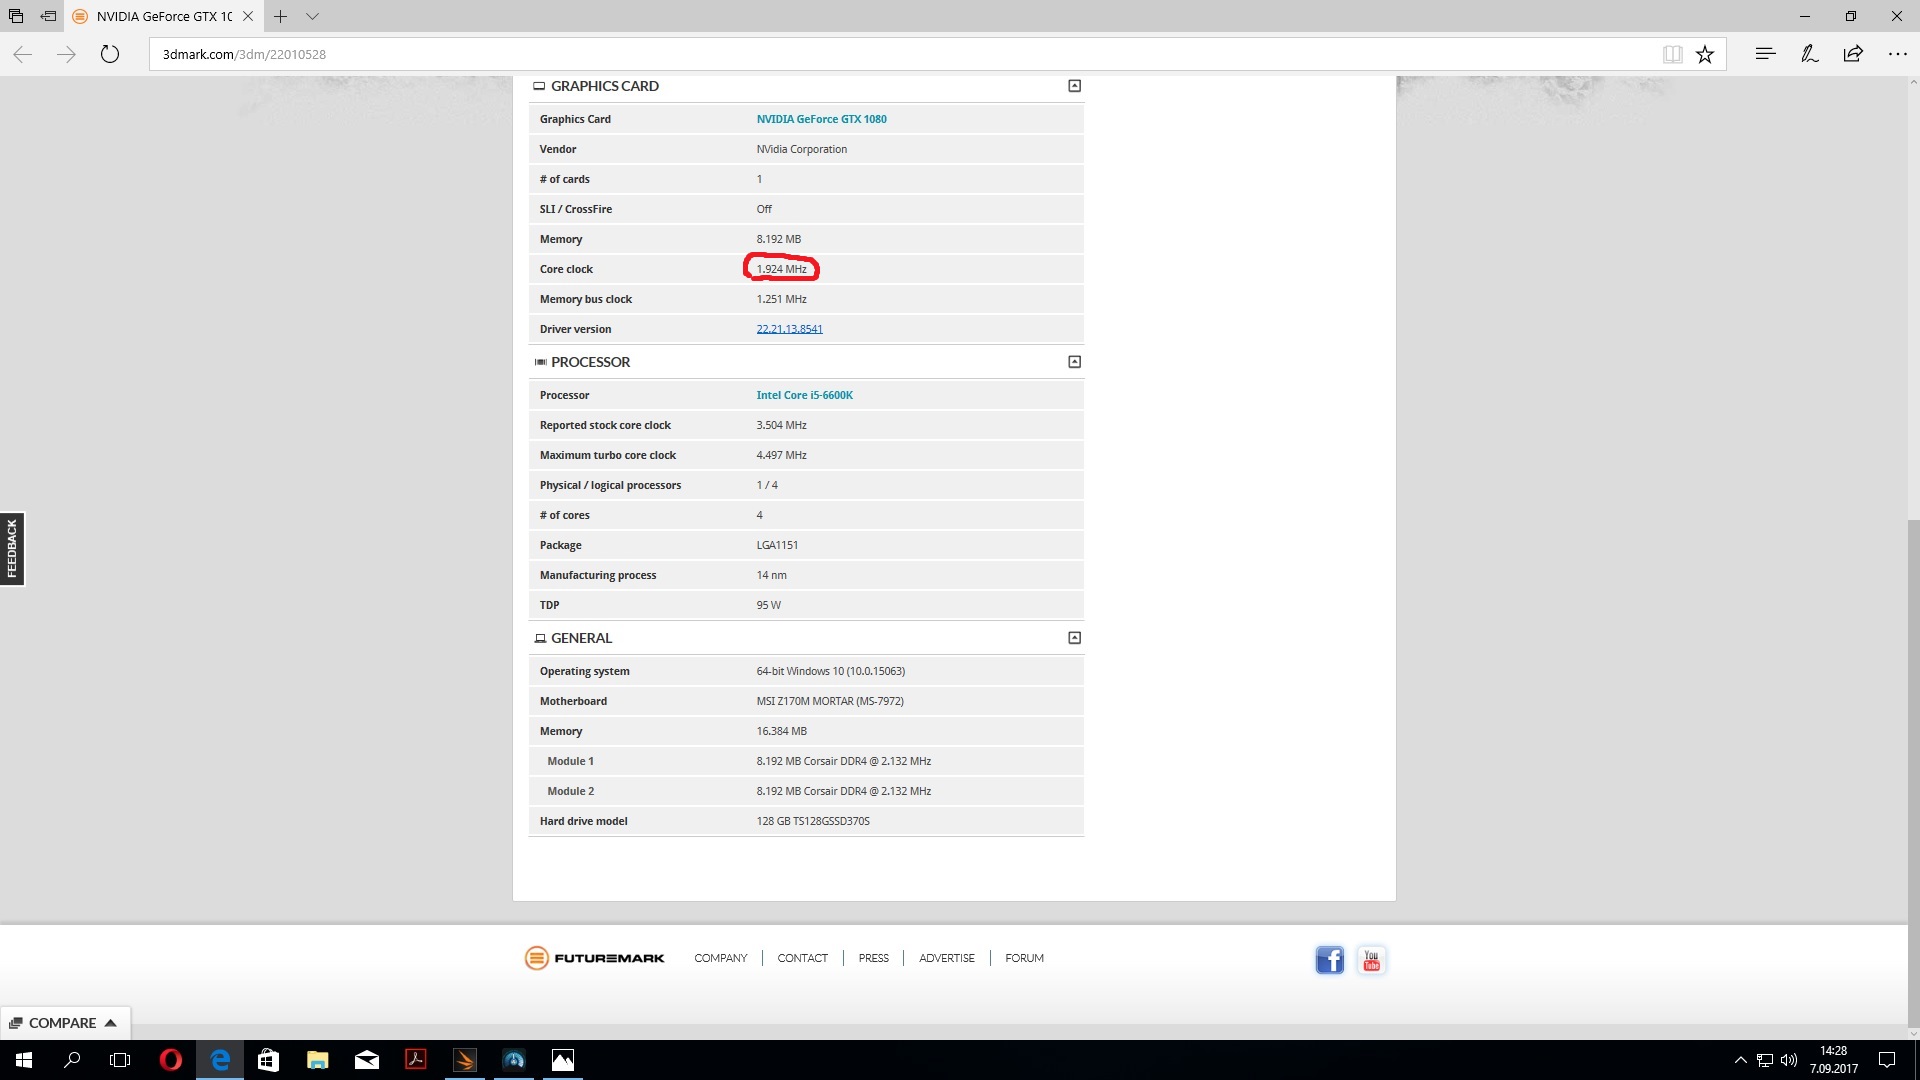
Task: Set these tabs aside icon
Action: coord(48,16)
